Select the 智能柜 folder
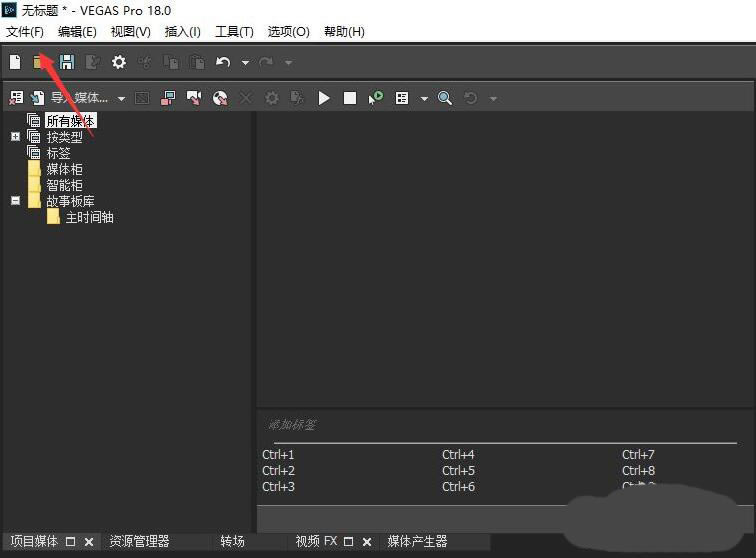756x558 pixels. 64,185
